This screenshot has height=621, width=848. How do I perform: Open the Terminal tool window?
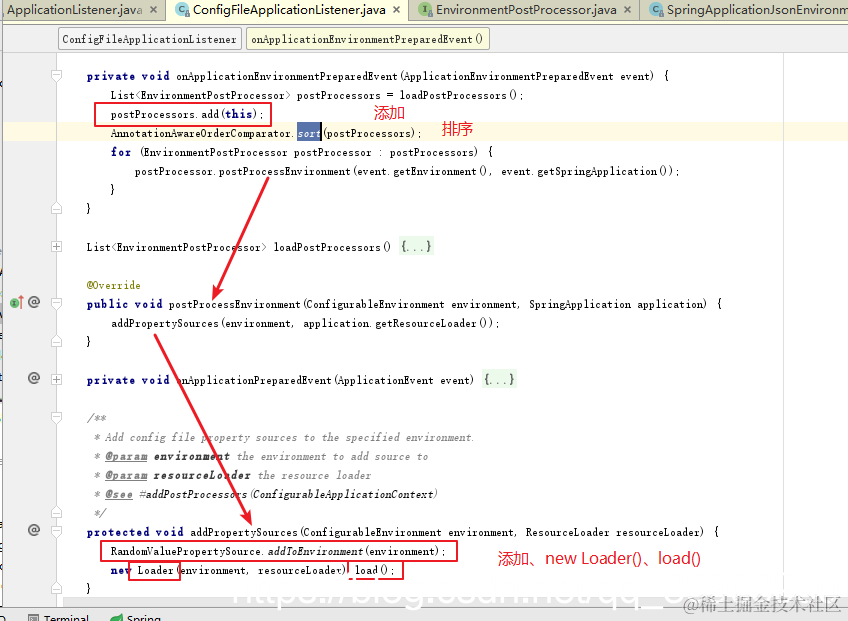58,617
